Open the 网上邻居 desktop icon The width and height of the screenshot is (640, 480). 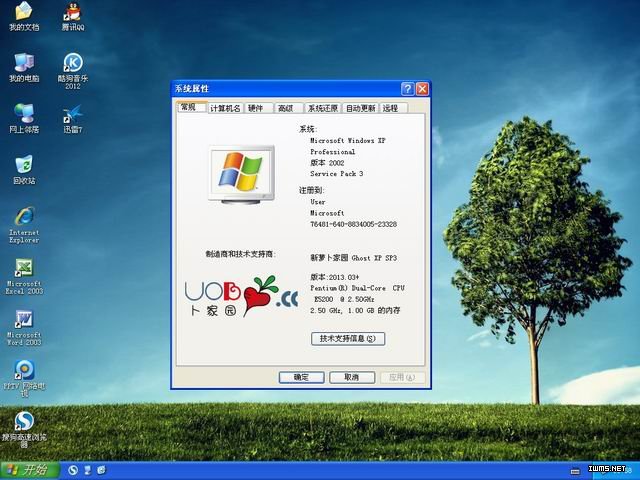pyautogui.click(x=24, y=118)
